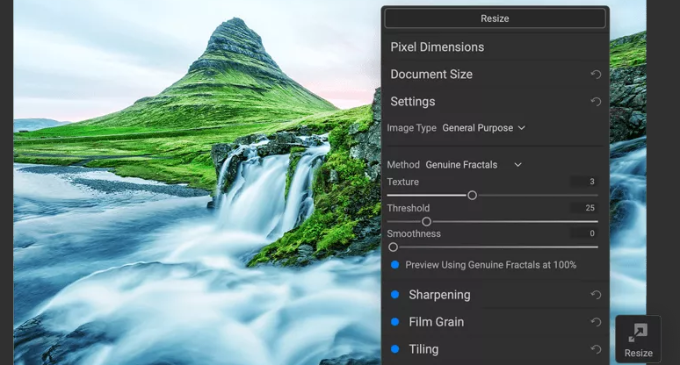680x365 pixels.
Task: Click the Texture slider handle
Action: [472, 196]
